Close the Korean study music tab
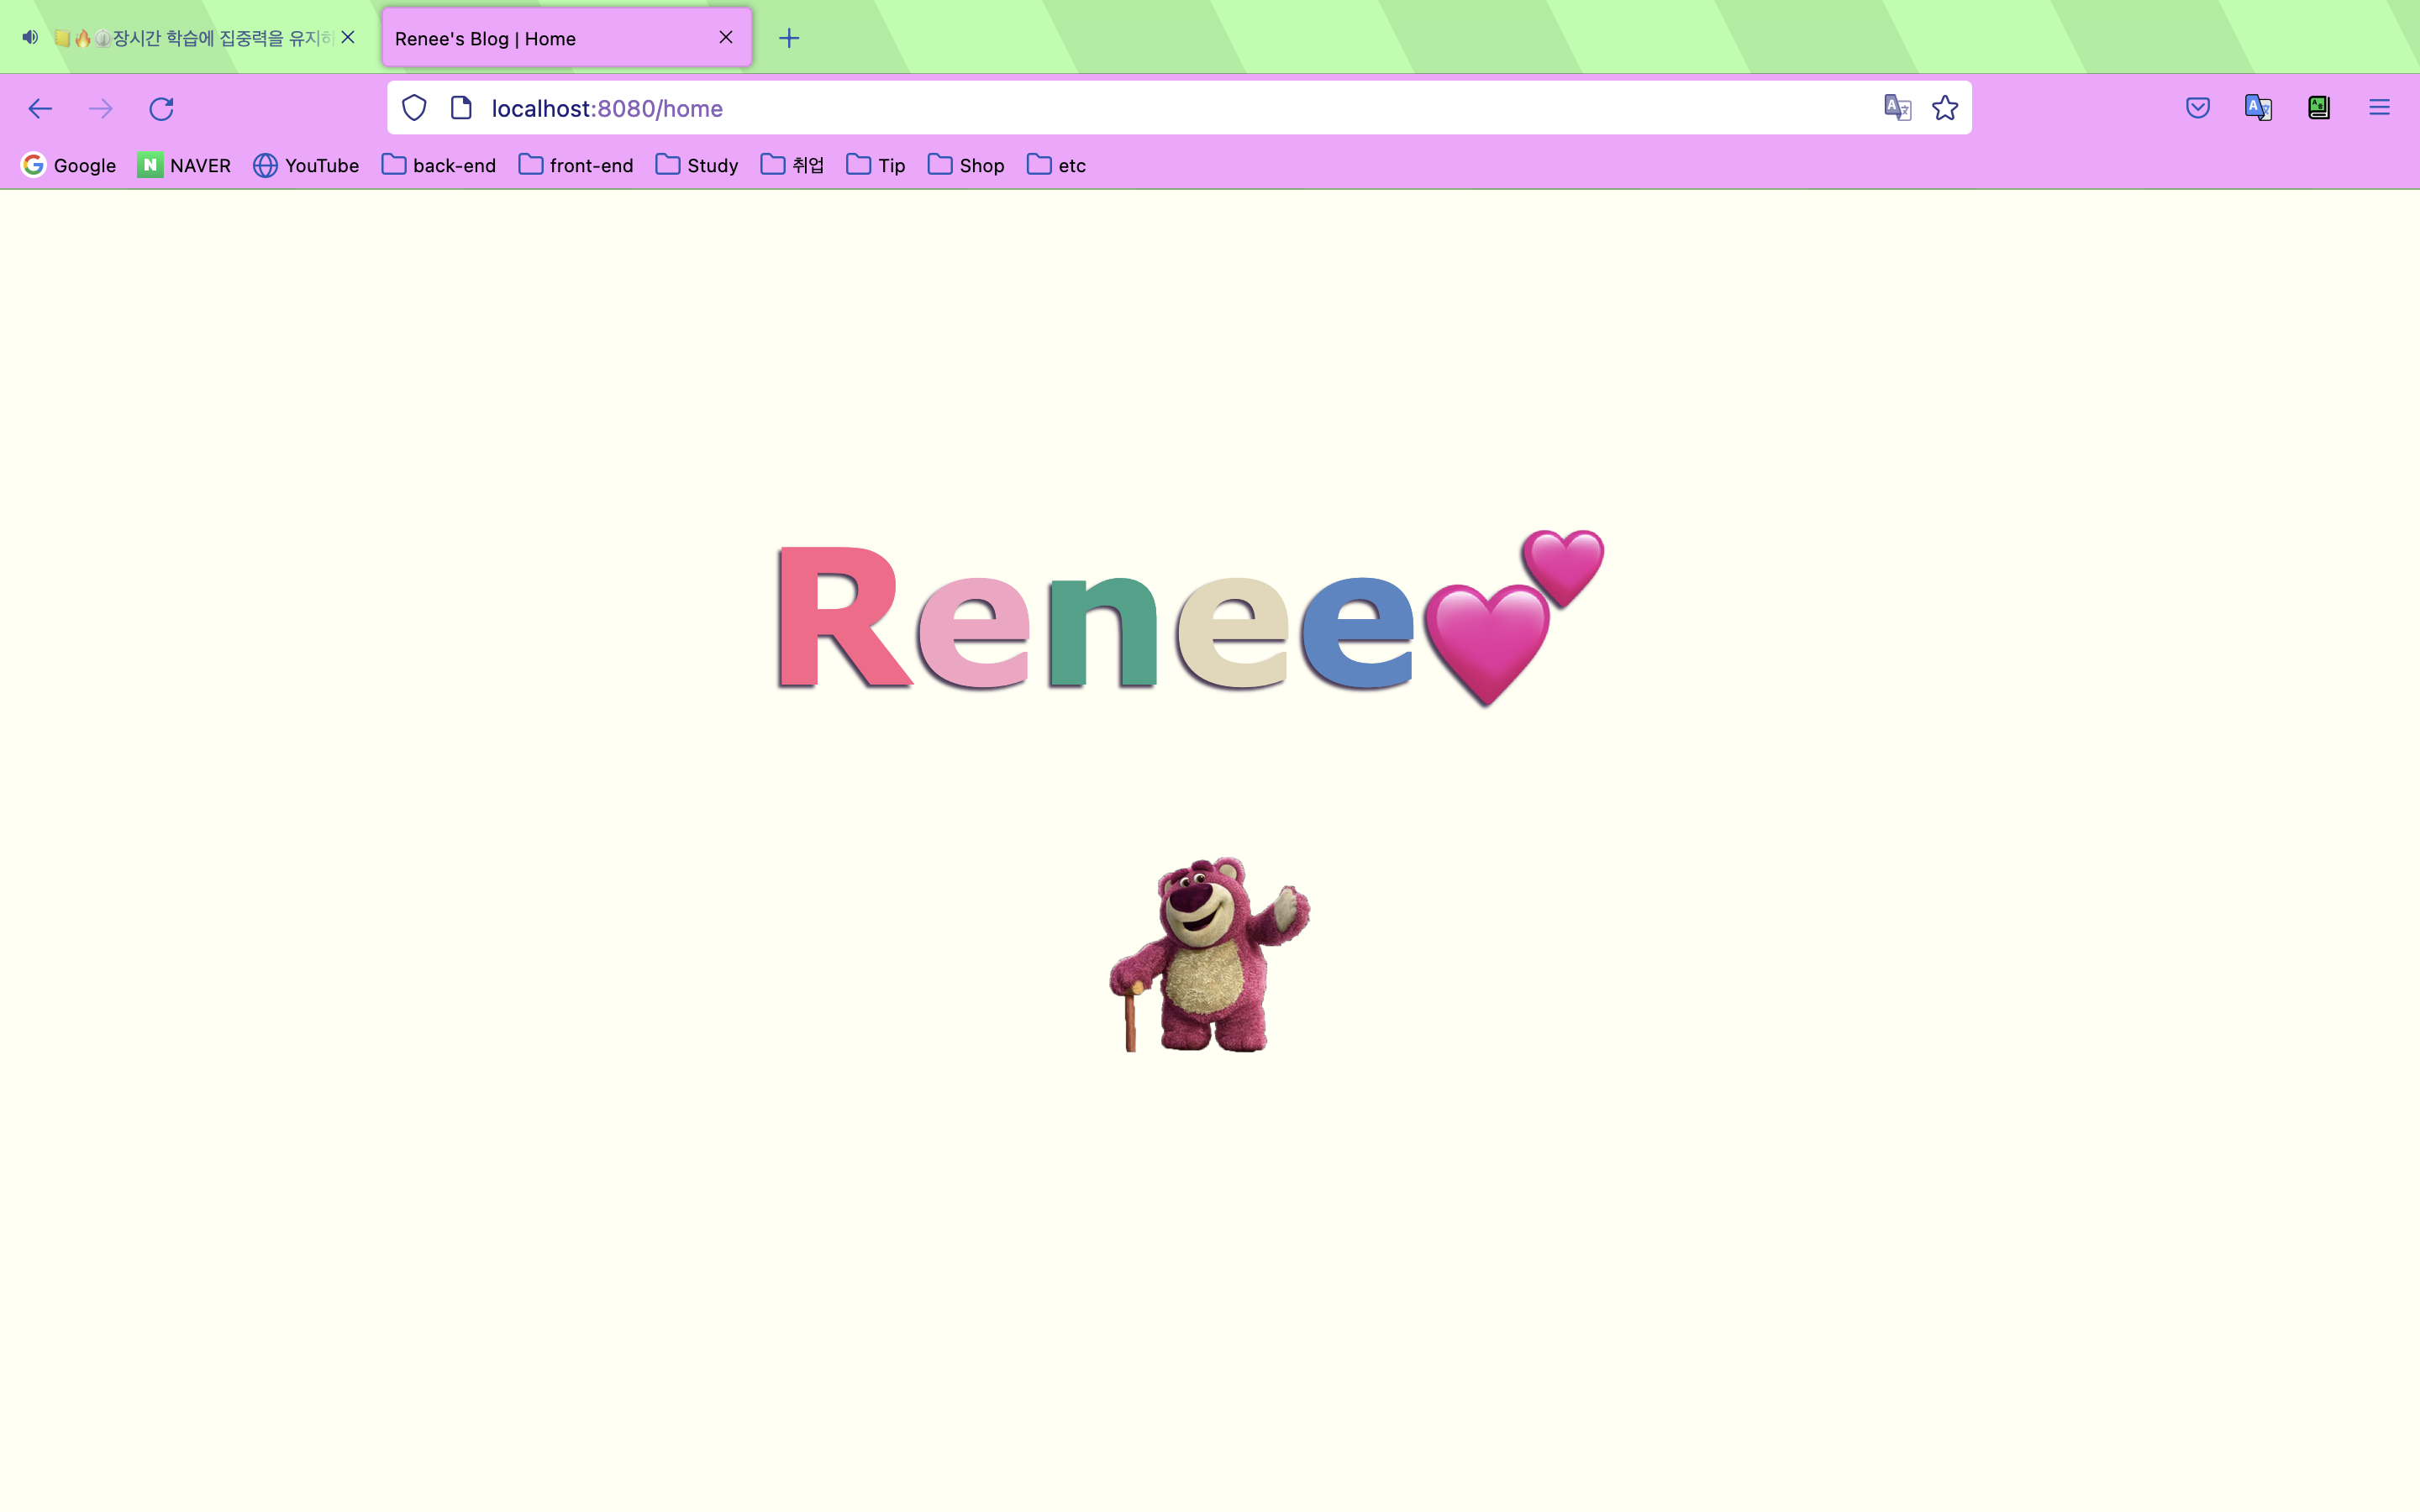The width and height of the screenshot is (2420, 1512). [x=348, y=37]
